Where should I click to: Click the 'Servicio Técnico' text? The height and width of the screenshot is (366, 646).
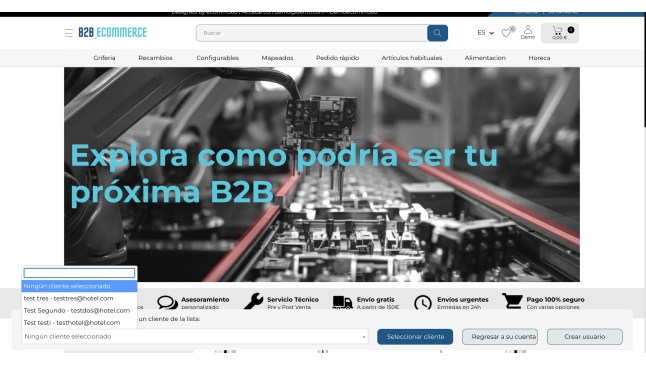pos(293,299)
